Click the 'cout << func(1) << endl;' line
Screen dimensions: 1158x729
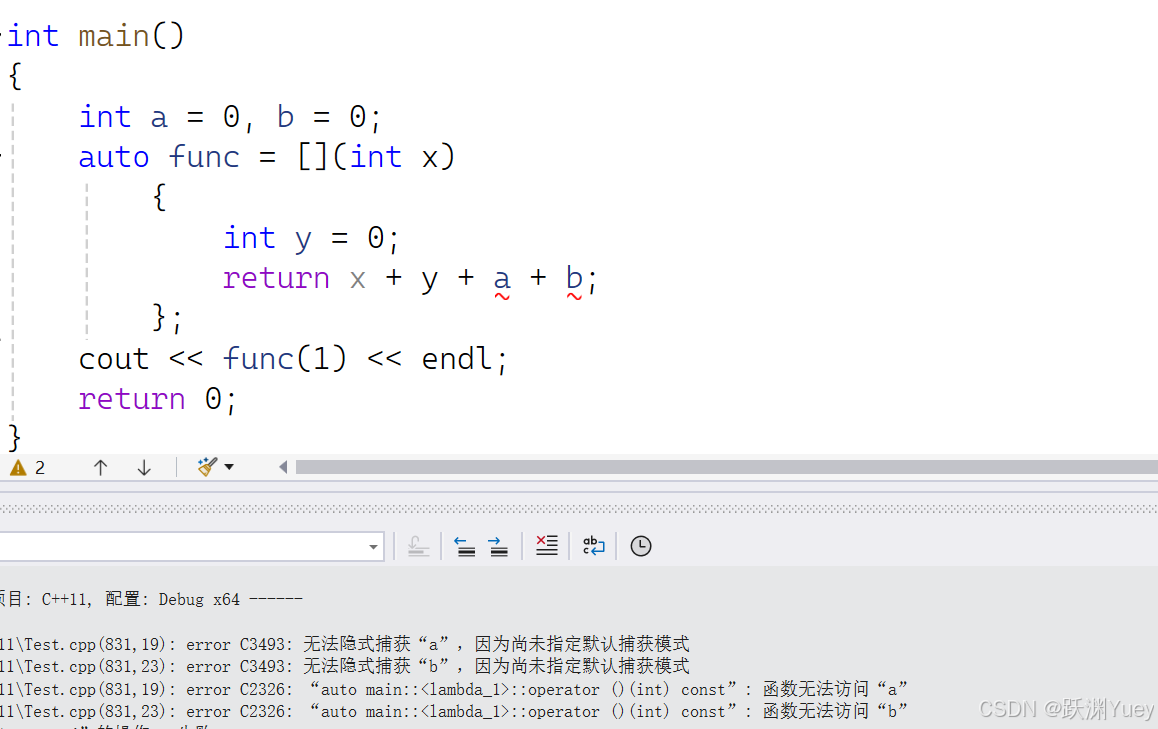pos(292,359)
